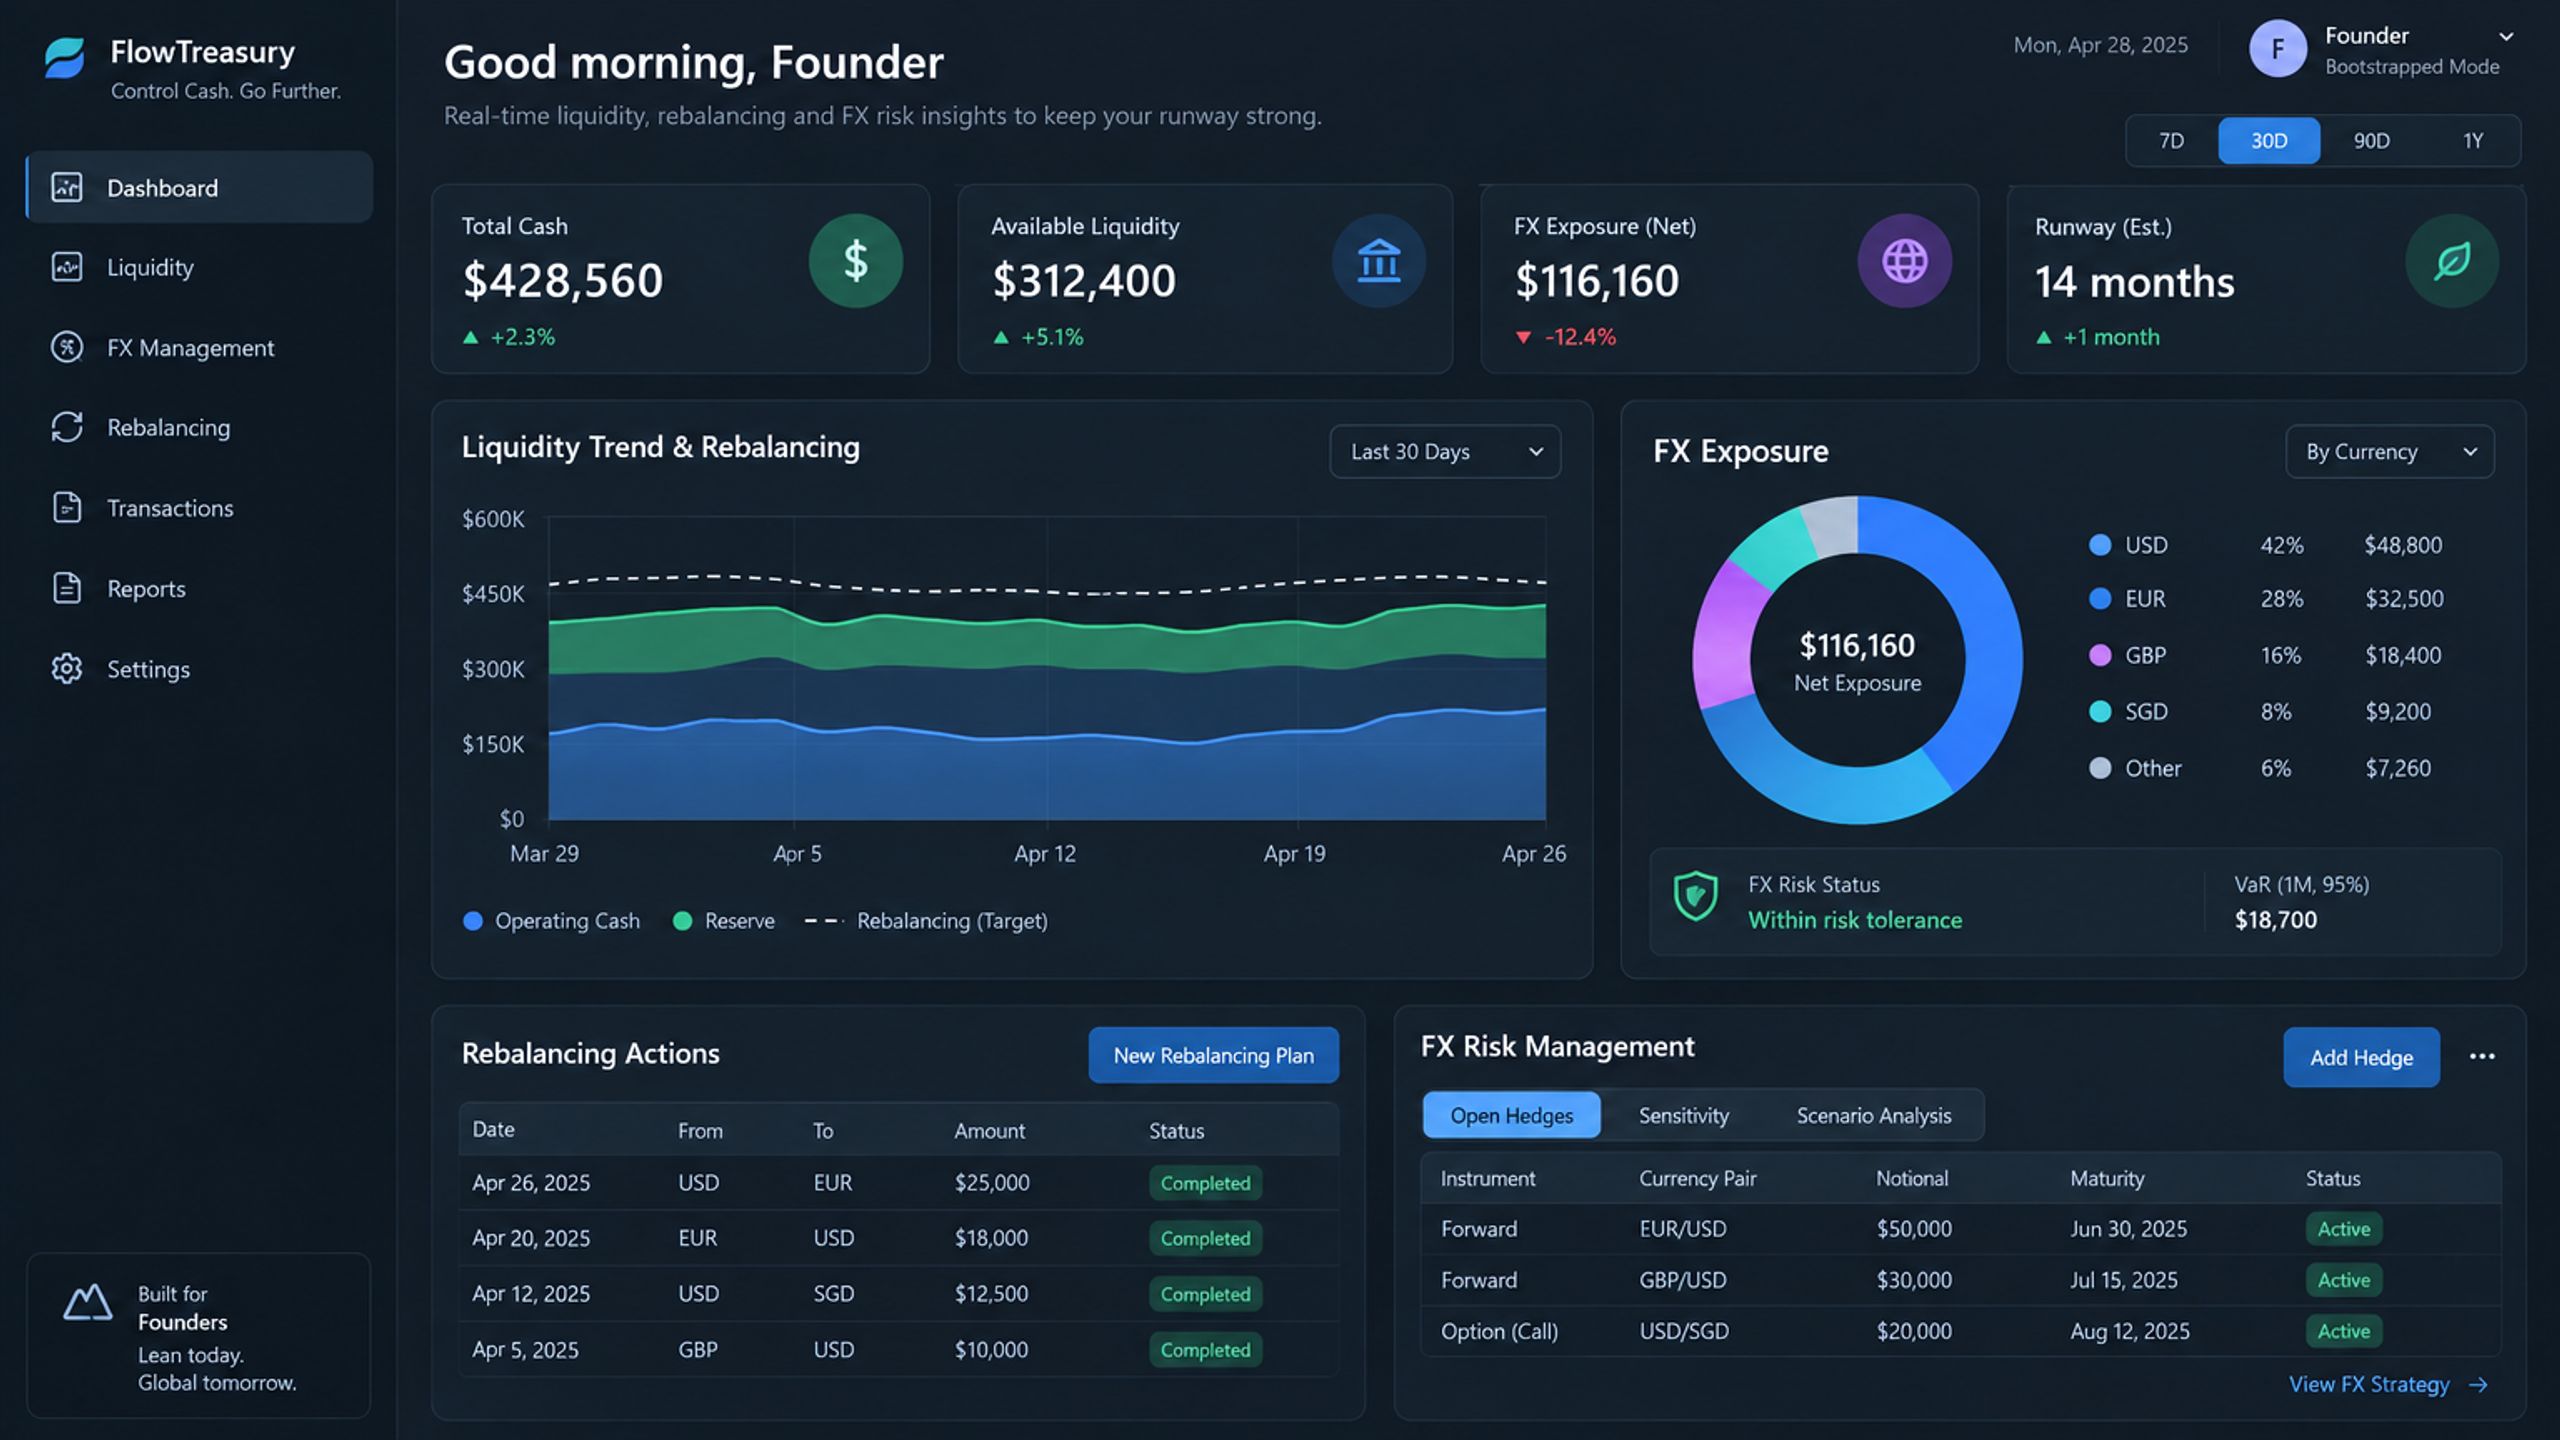2560x1440 pixels.
Task: Select the FX Management sidebar icon
Action: tap(67, 347)
